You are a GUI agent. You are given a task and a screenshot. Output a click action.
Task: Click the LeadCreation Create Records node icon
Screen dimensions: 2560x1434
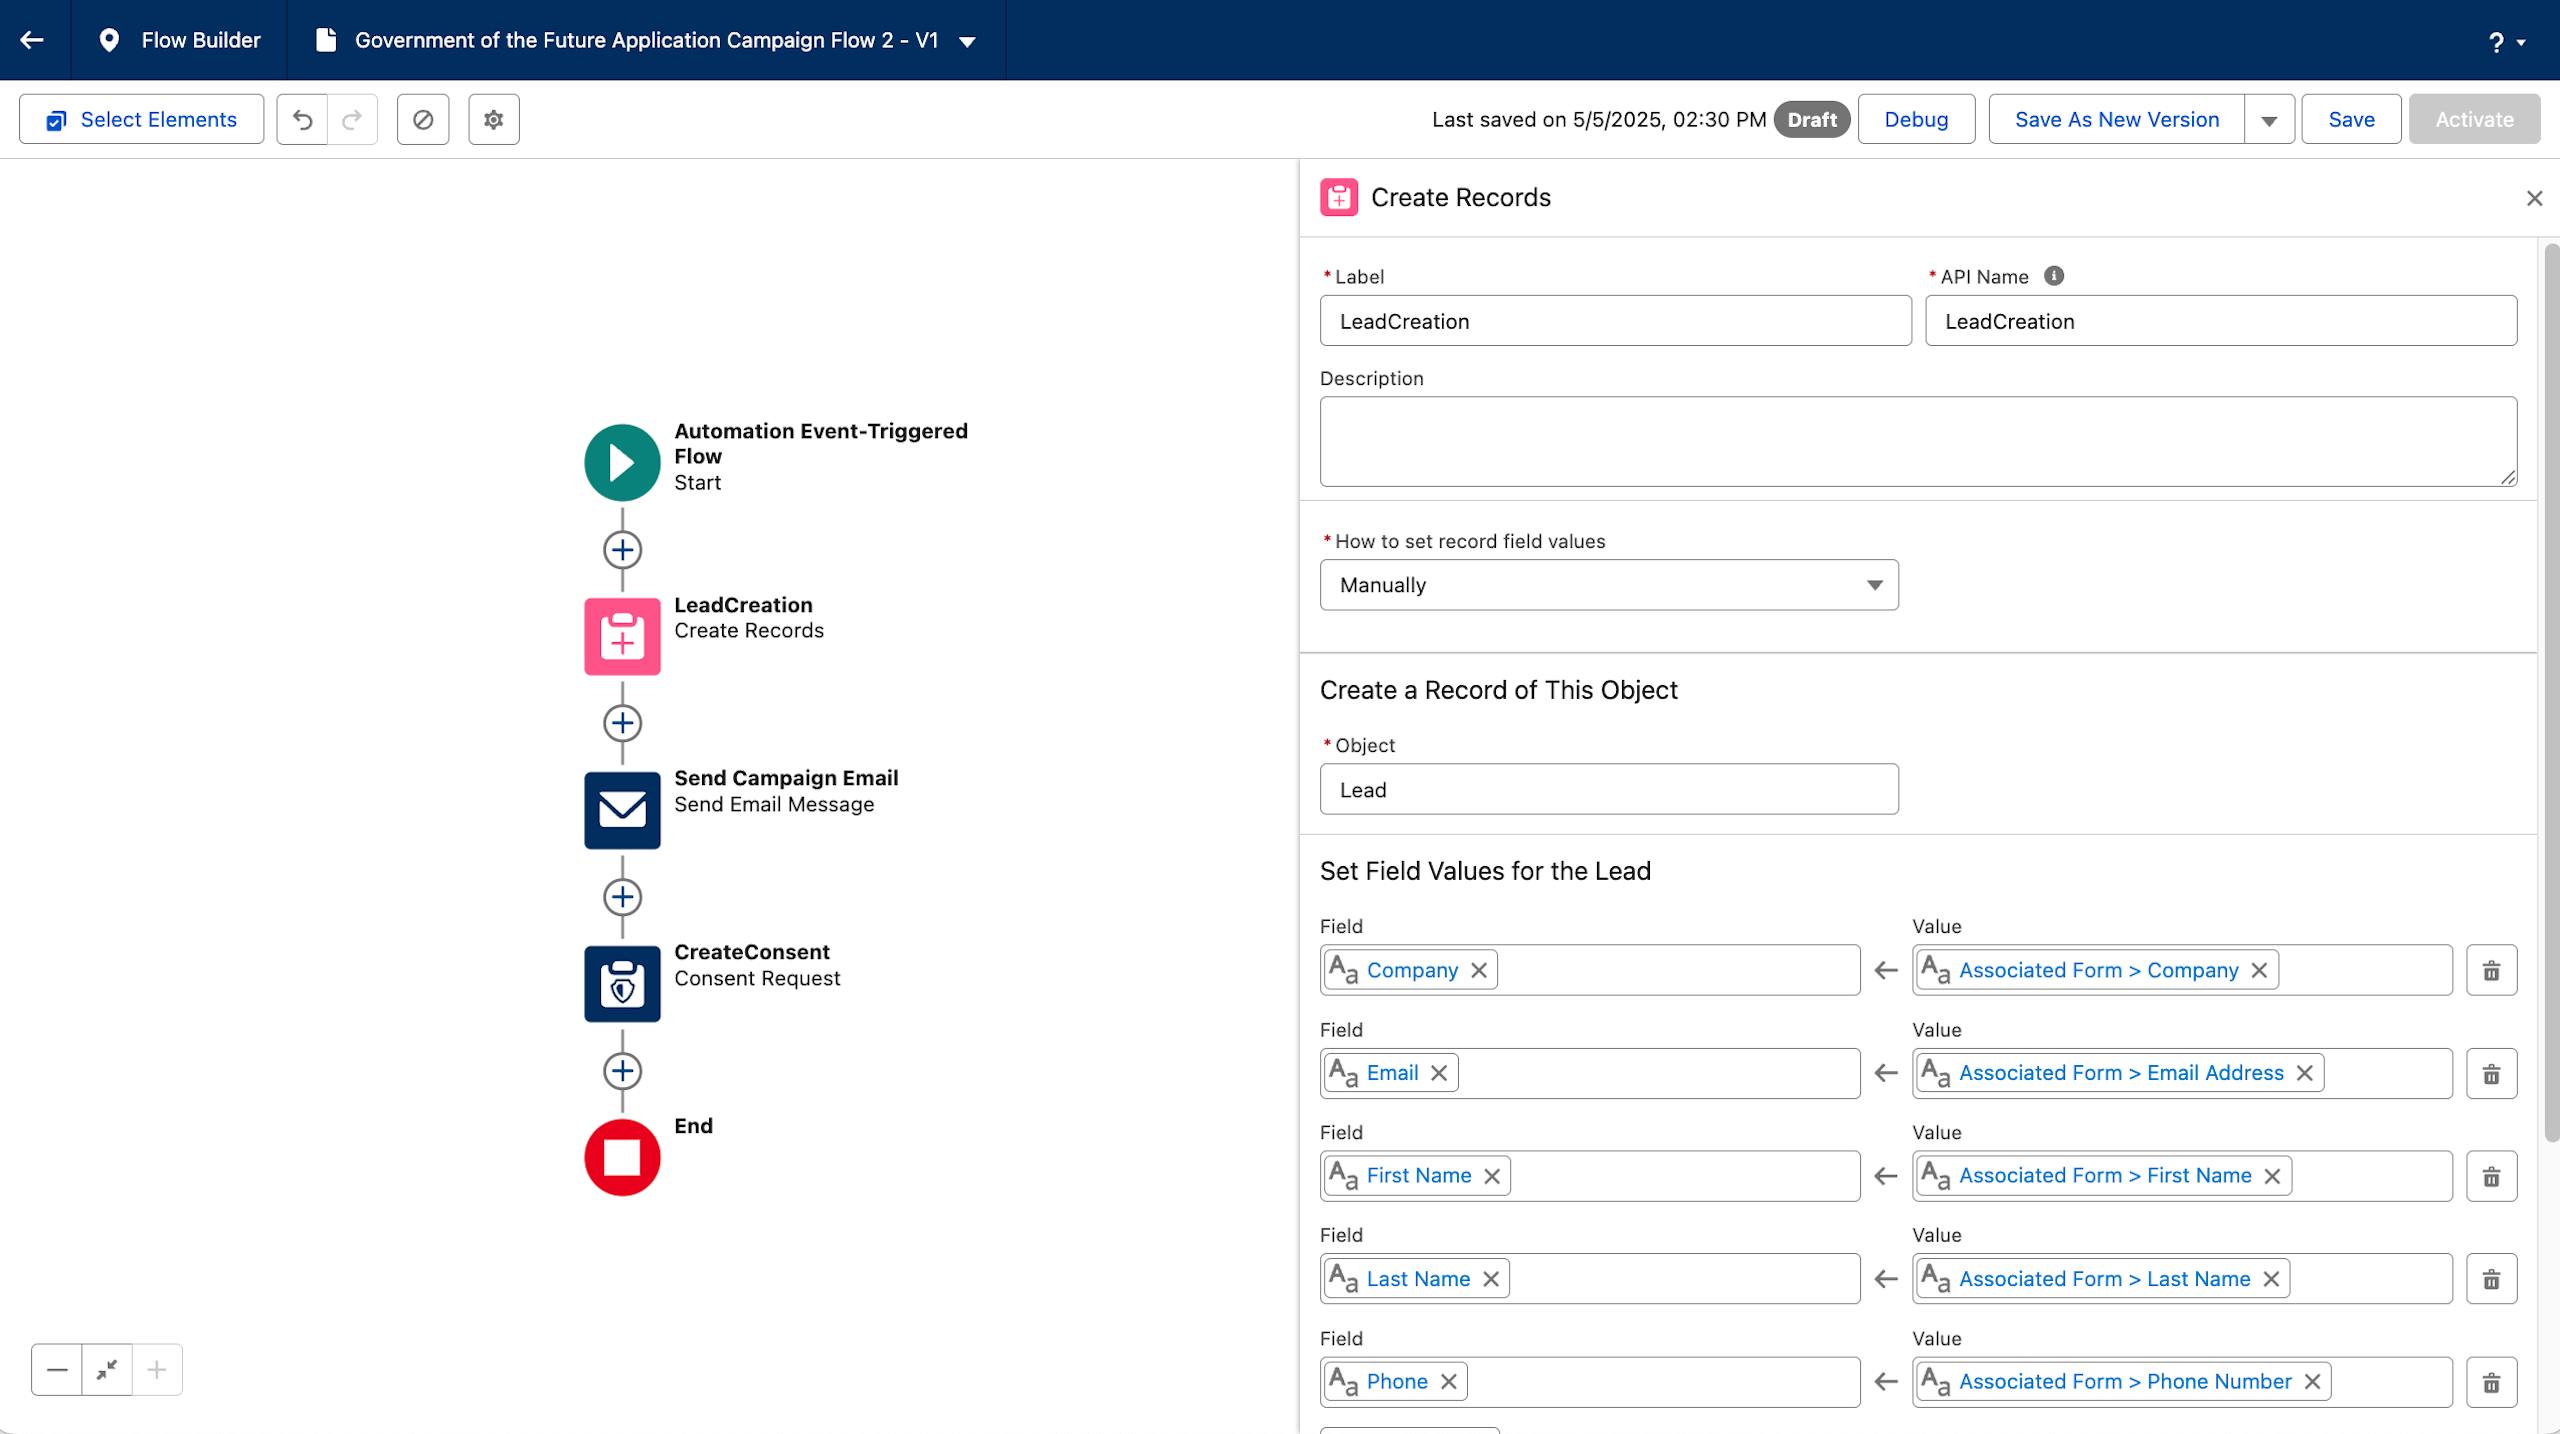point(622,636)
